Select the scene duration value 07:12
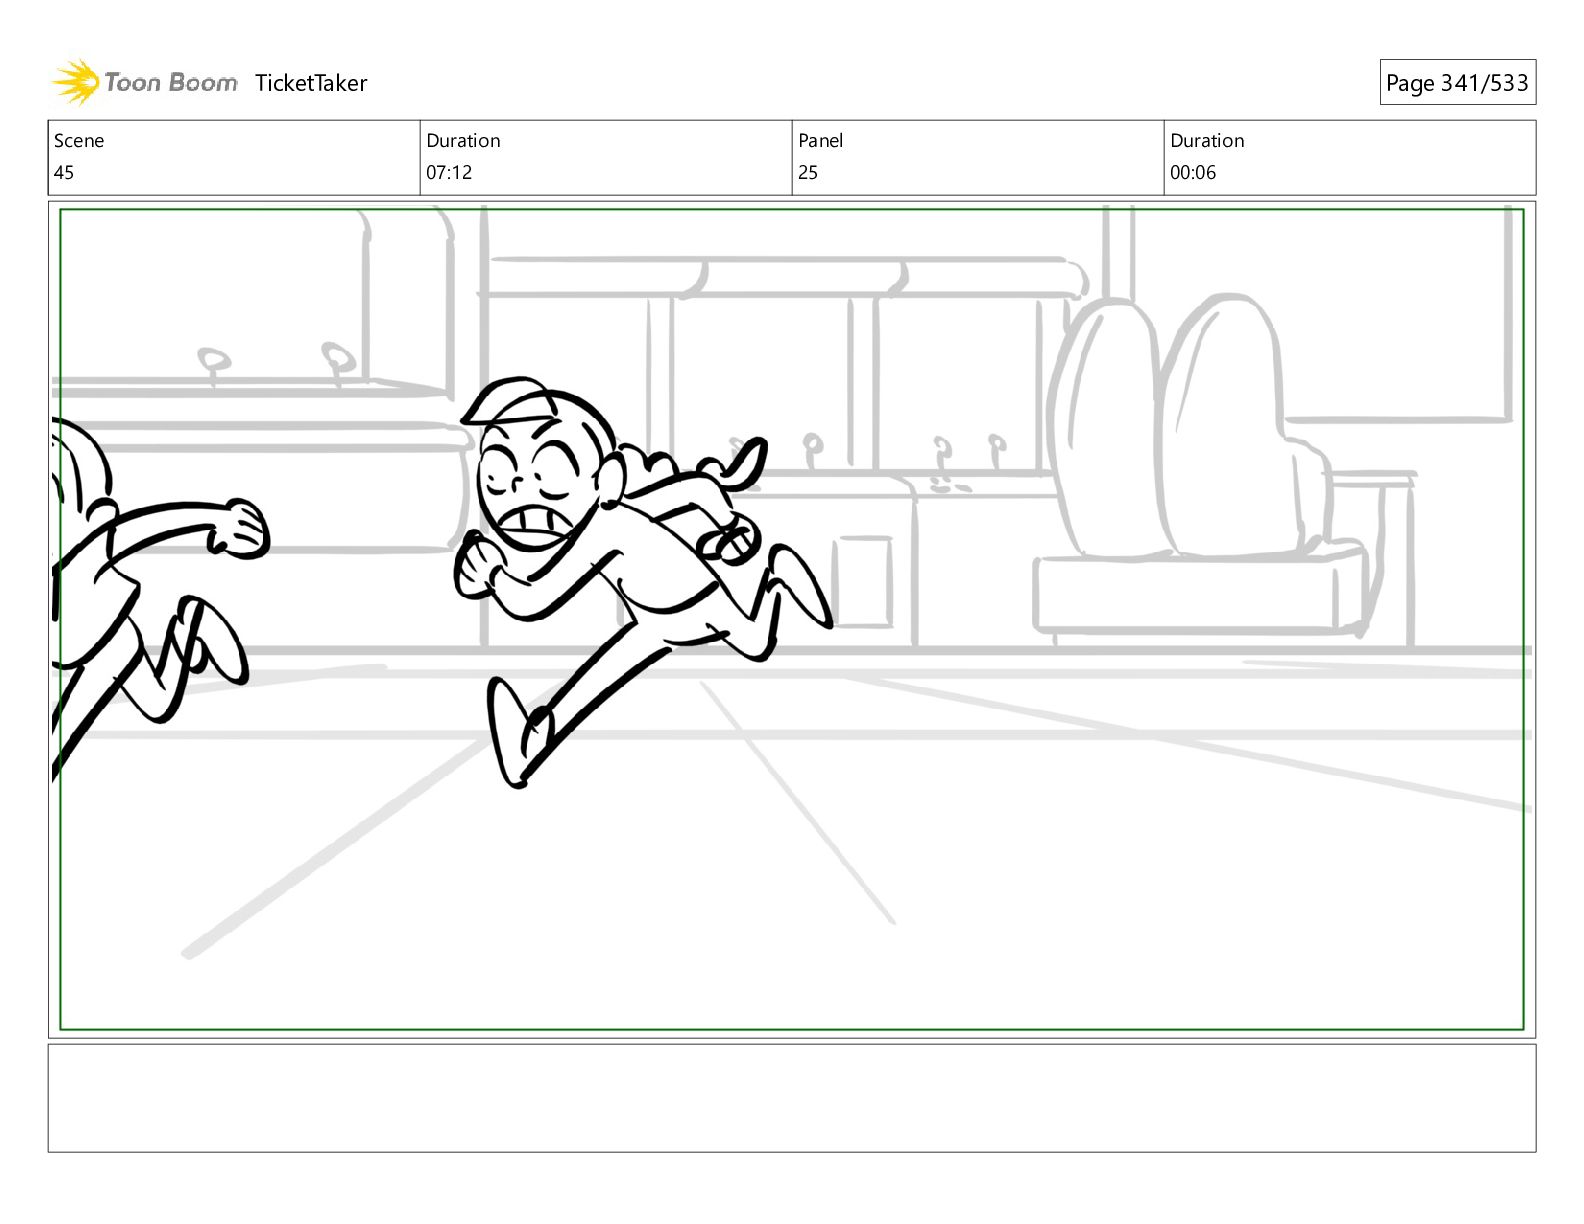1584x1224 pixels. (449, 173)
